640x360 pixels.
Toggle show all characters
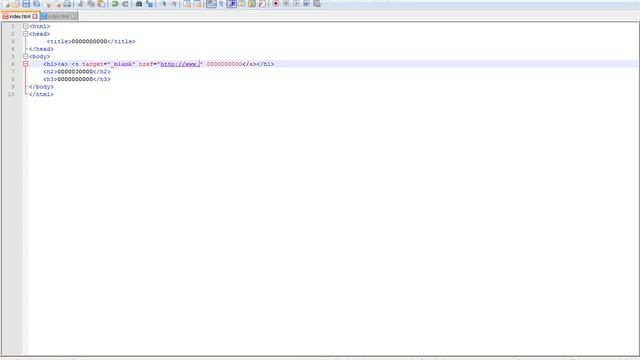pos(221,4)
